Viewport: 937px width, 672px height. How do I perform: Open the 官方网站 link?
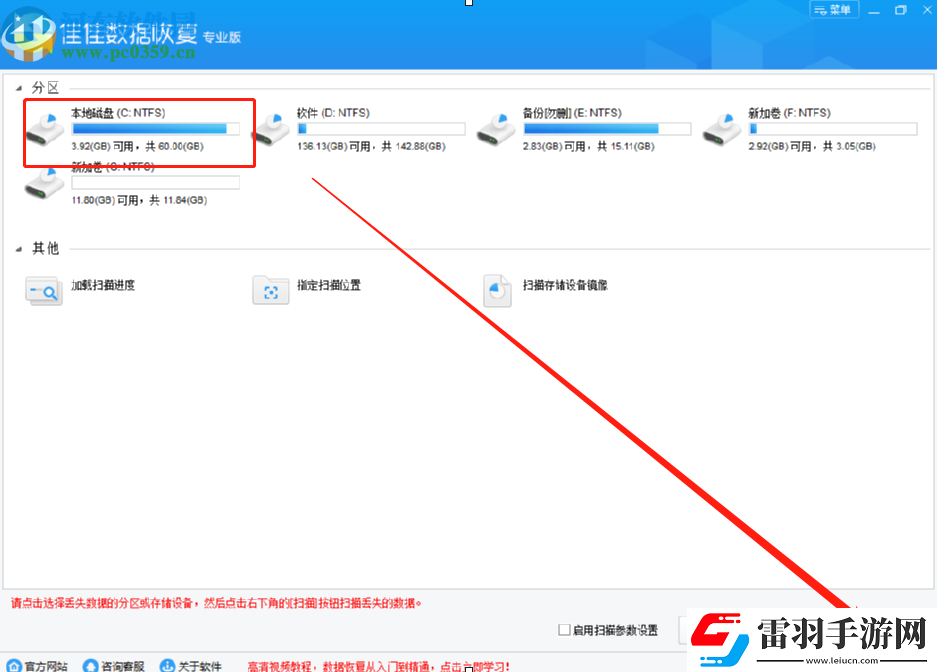click(46, 666)
